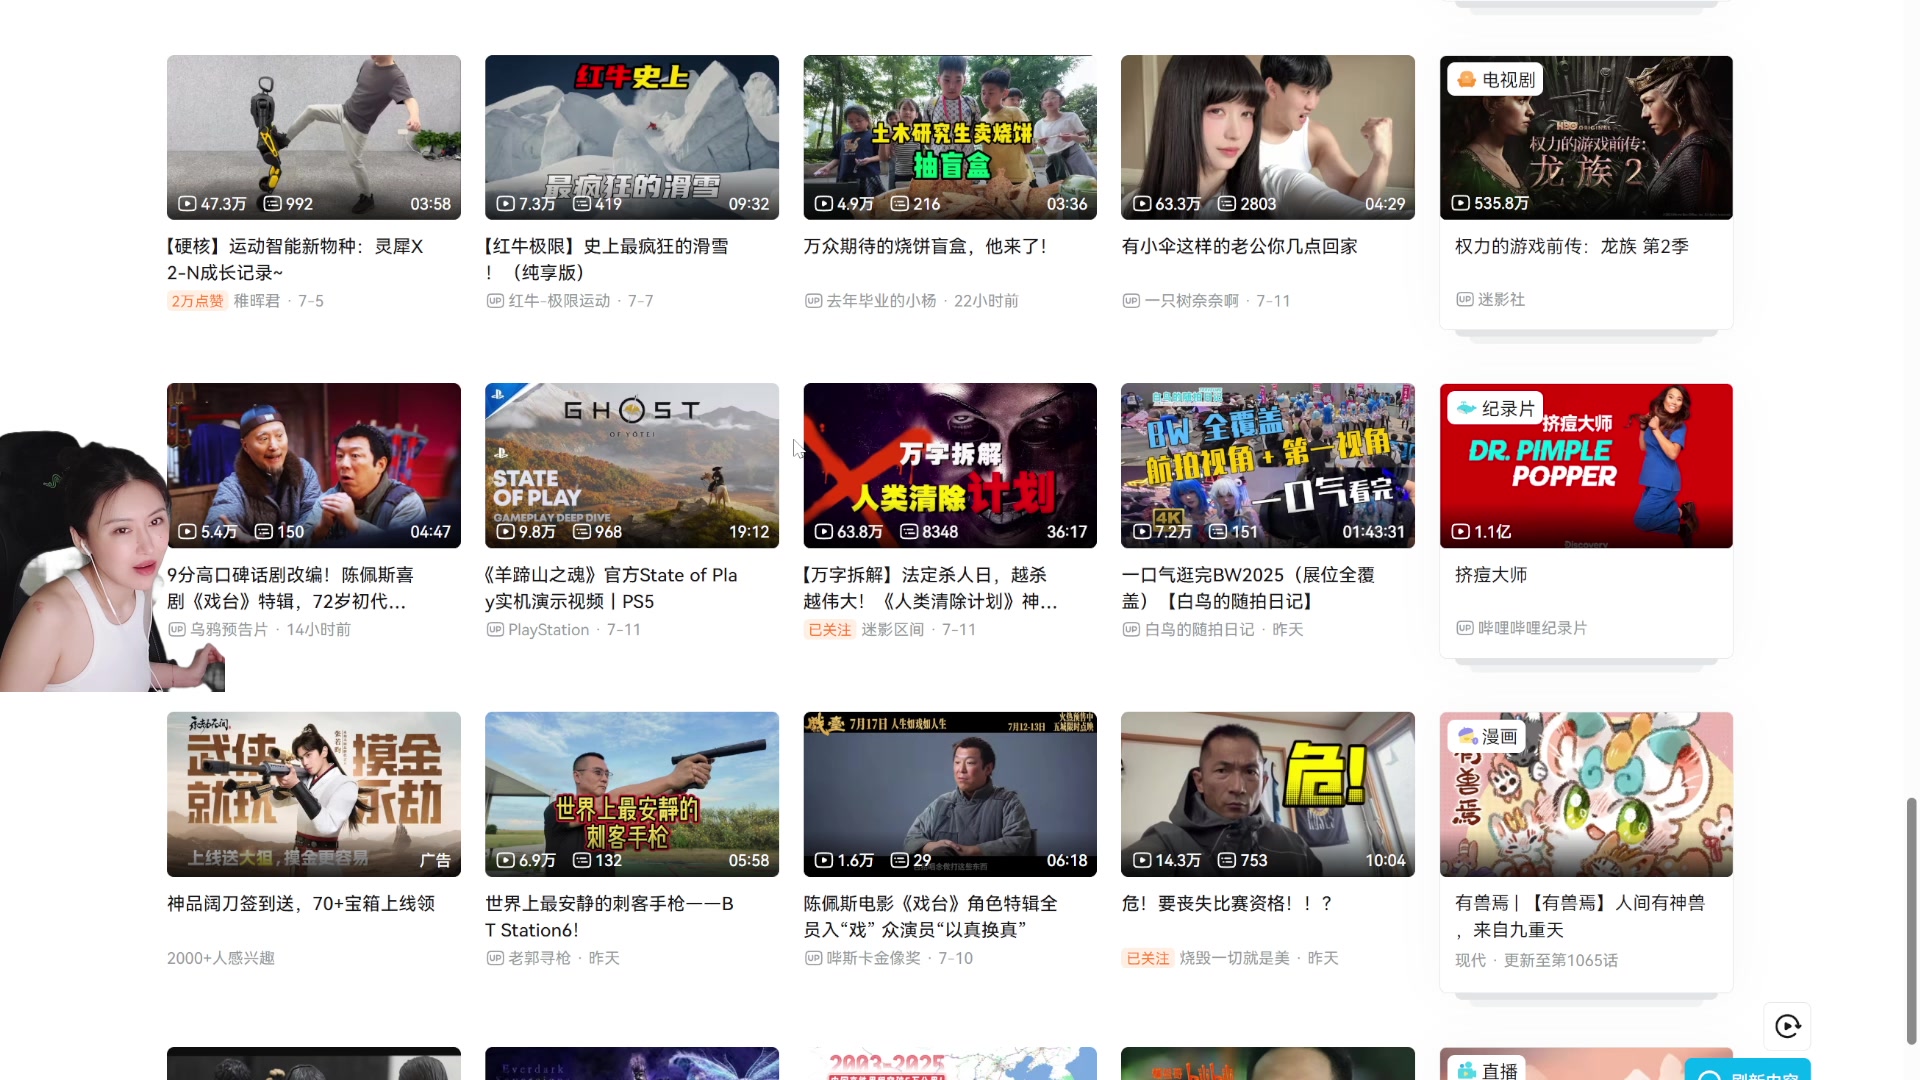Click the page vertical scrollbar thumb
This screenshot has width=1920, height=1080.
[x=1911, y=921]
